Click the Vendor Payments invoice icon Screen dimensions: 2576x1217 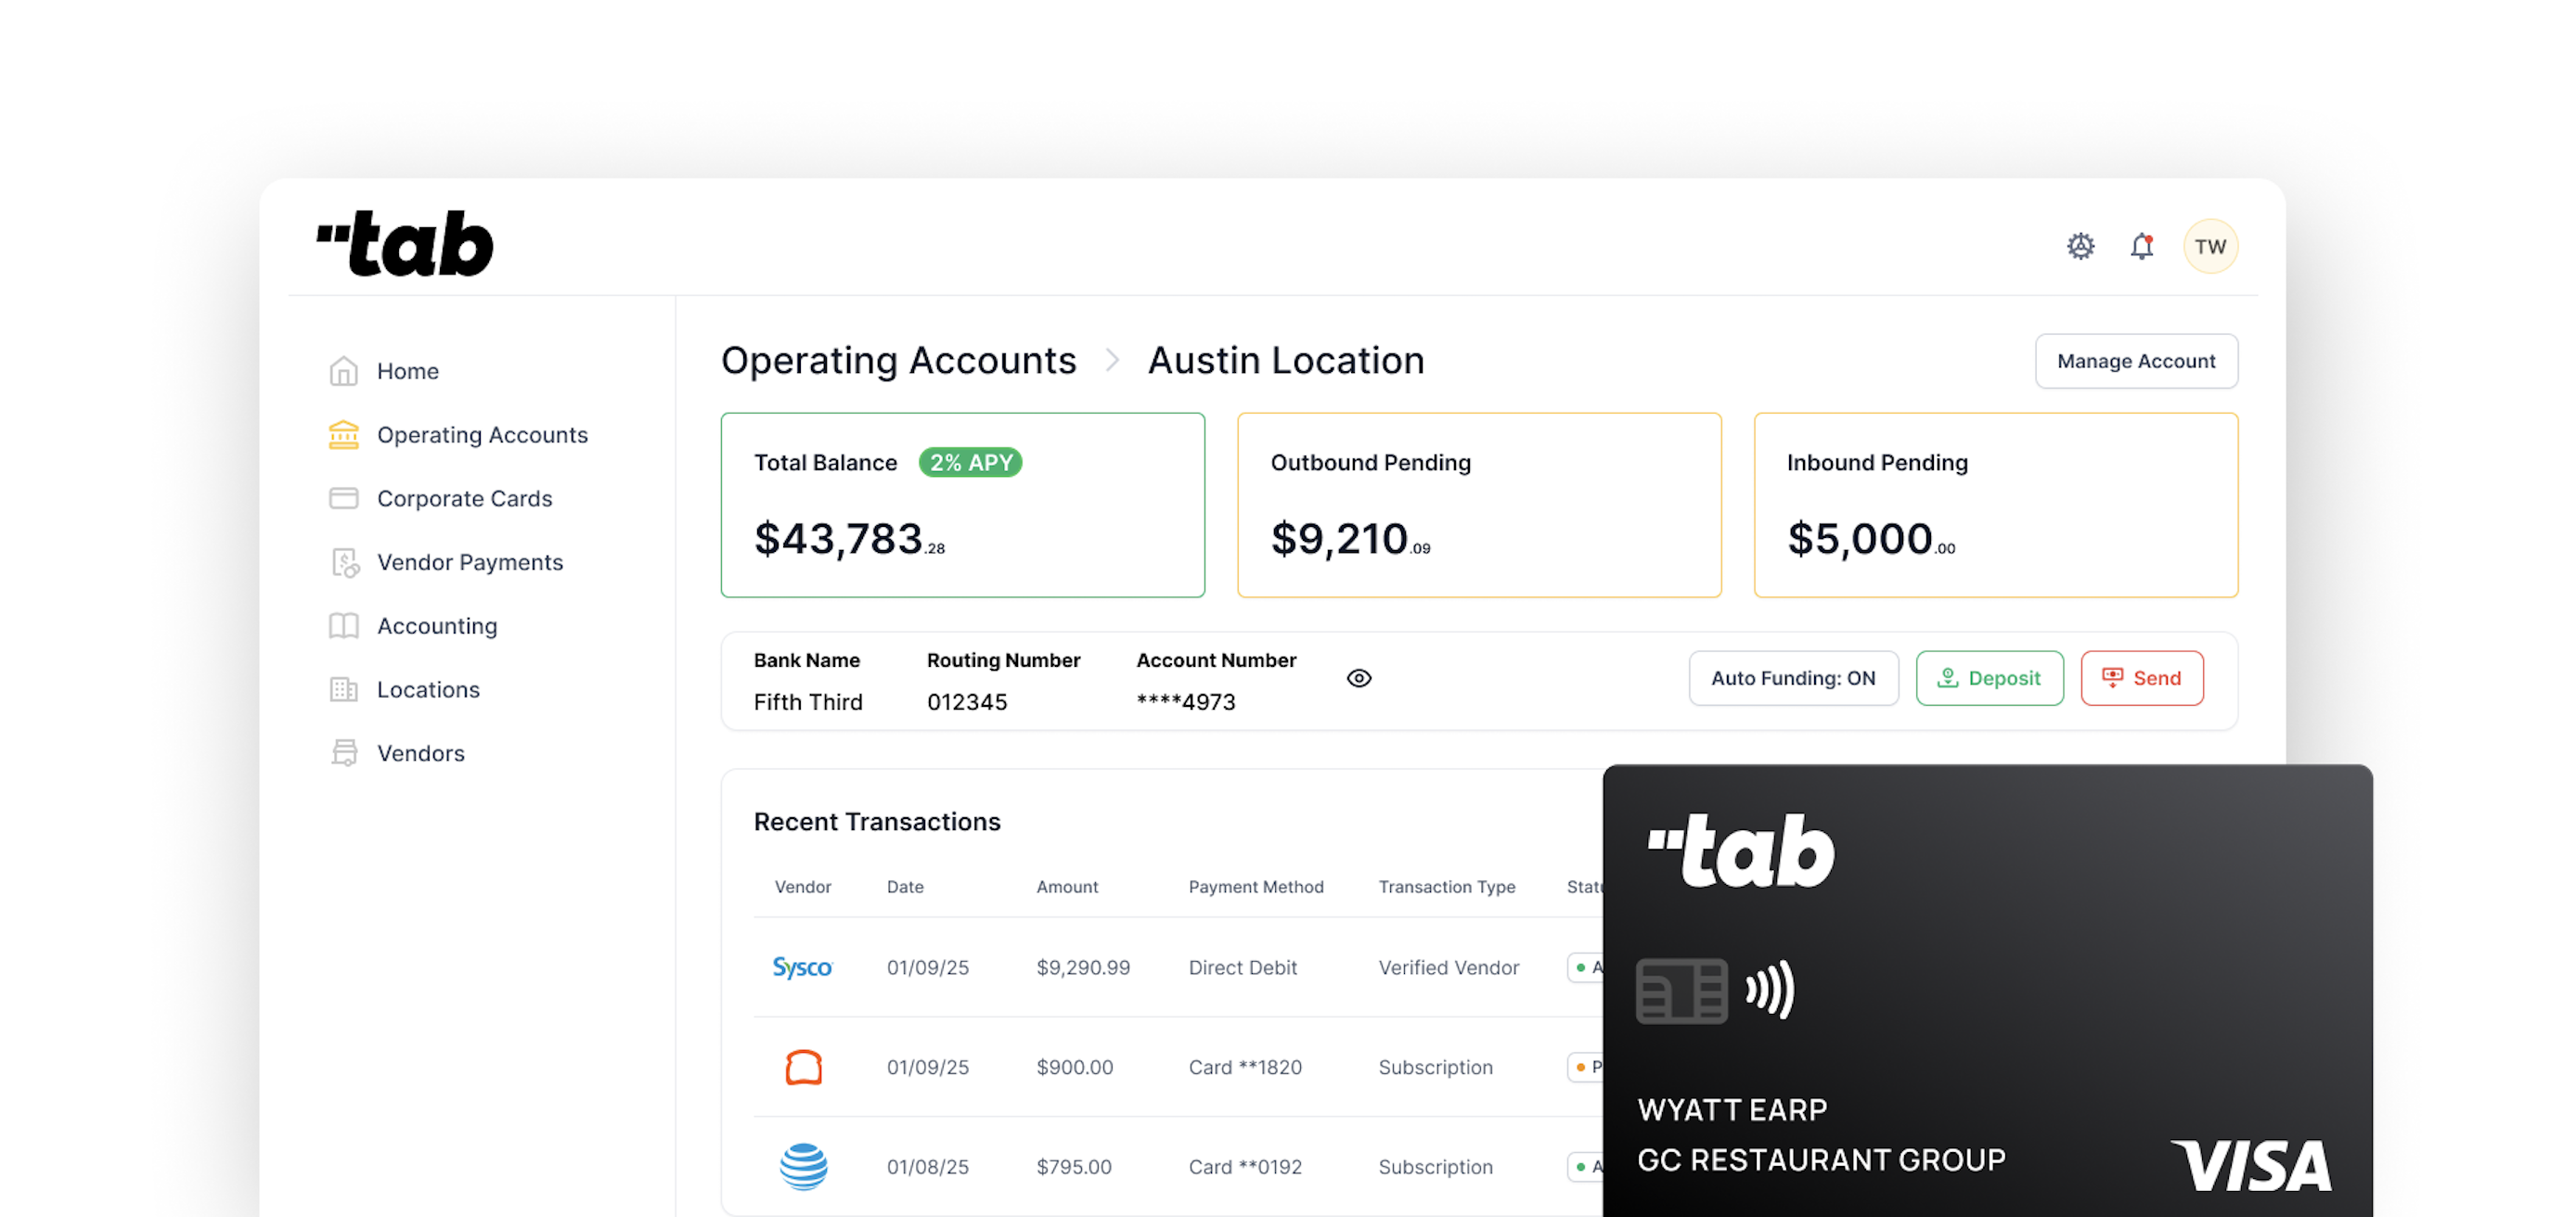point(345,563)
